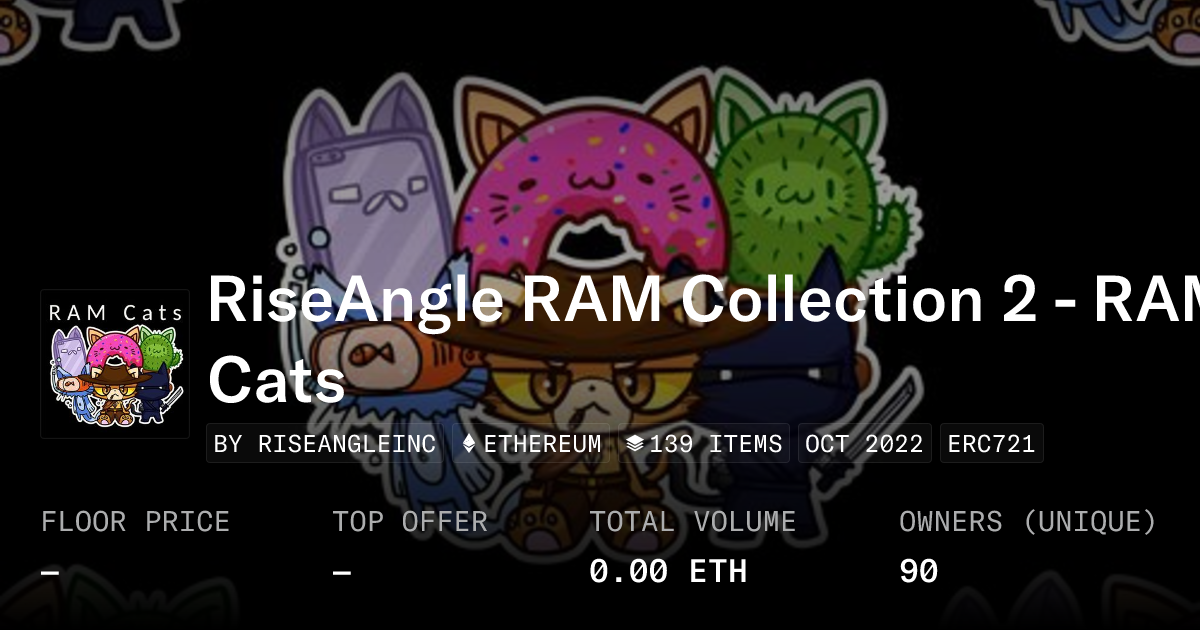The height and width of the screenshot is (630, 1200).
Task: Click the OWNERS (UNIQUE) label
Action: (x=1028, y=522)
